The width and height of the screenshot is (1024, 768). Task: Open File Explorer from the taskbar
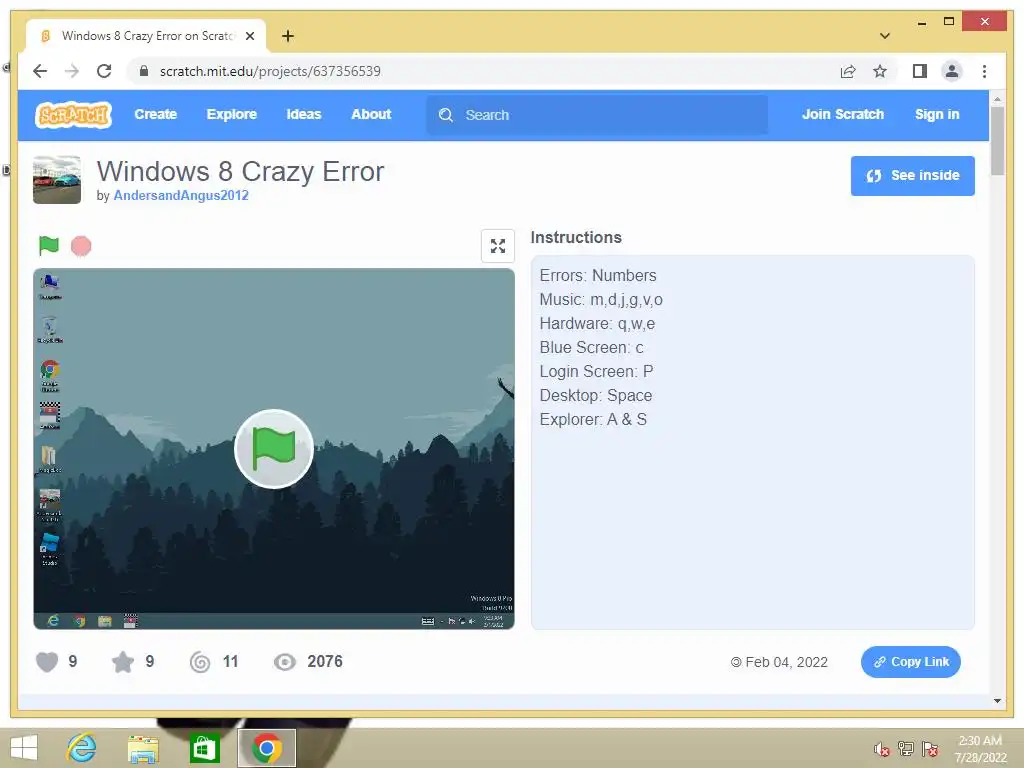[x=143, y=750]
